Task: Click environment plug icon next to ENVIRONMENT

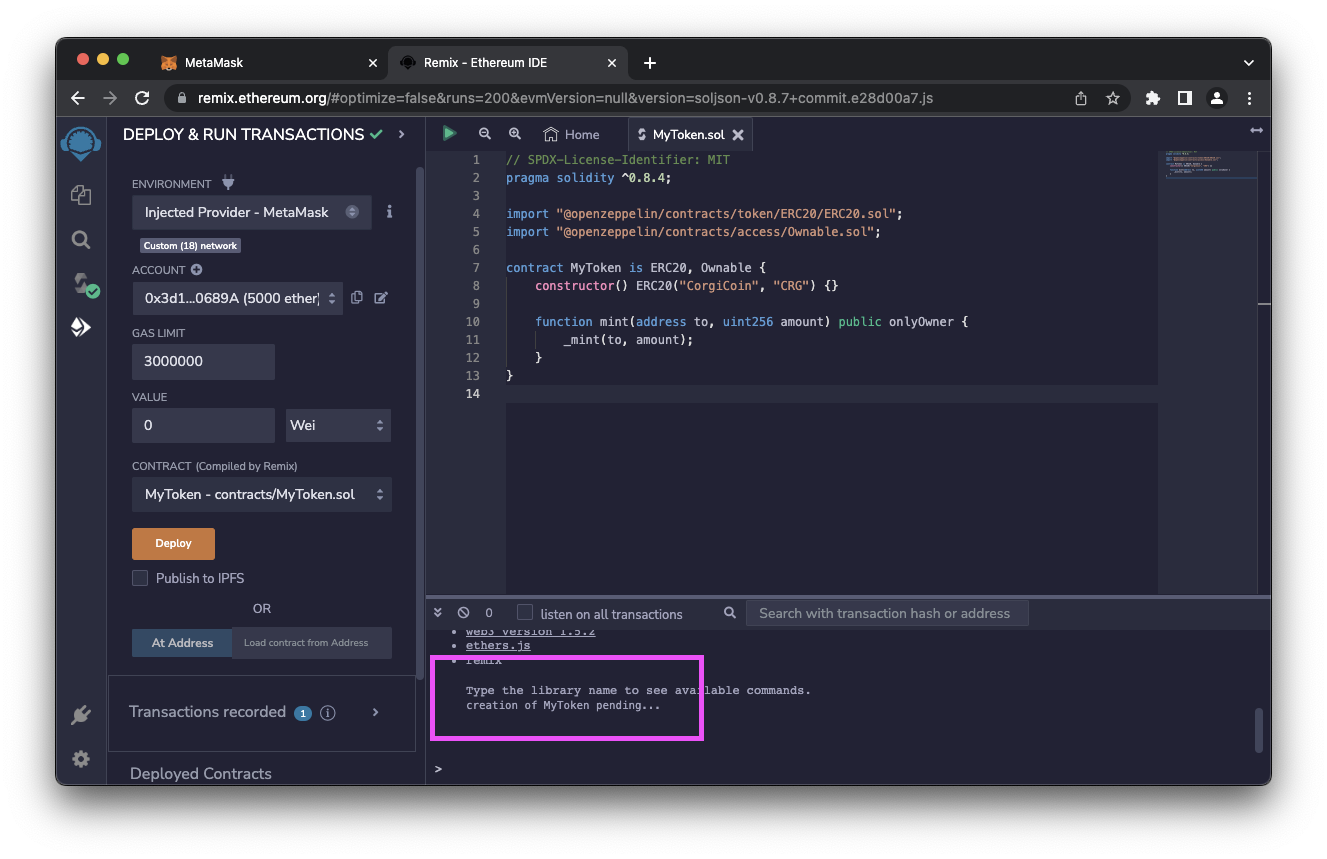Action: (x=227, y=183)
